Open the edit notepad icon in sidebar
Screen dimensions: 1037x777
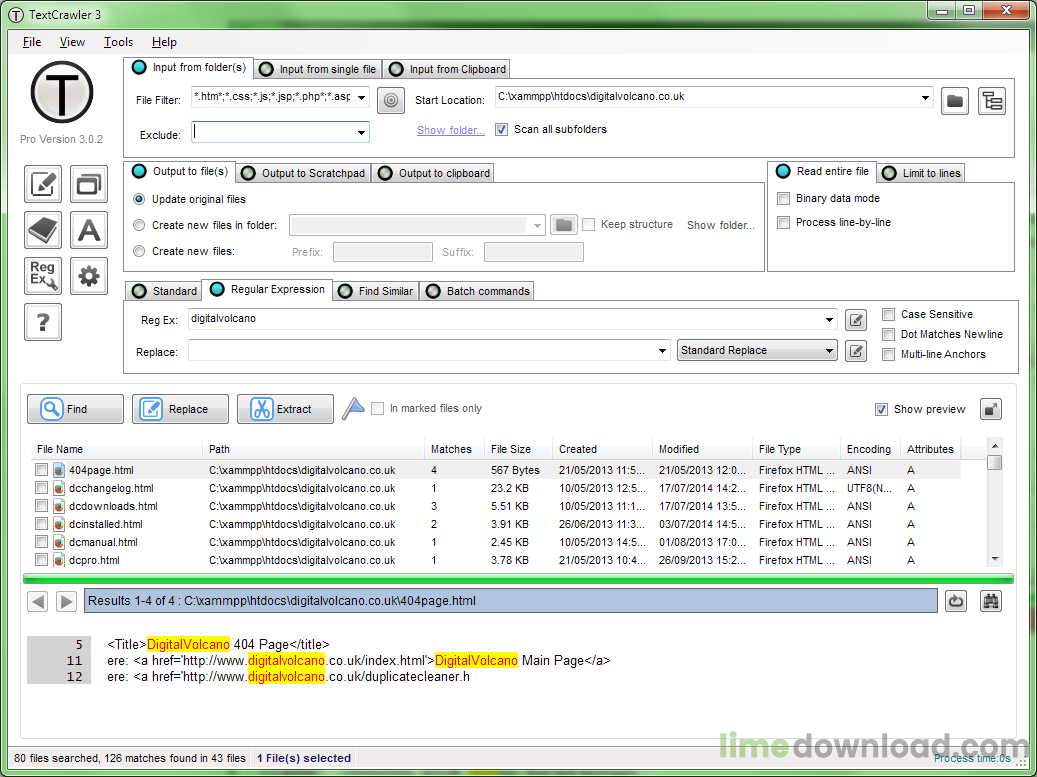click(43, 184)
